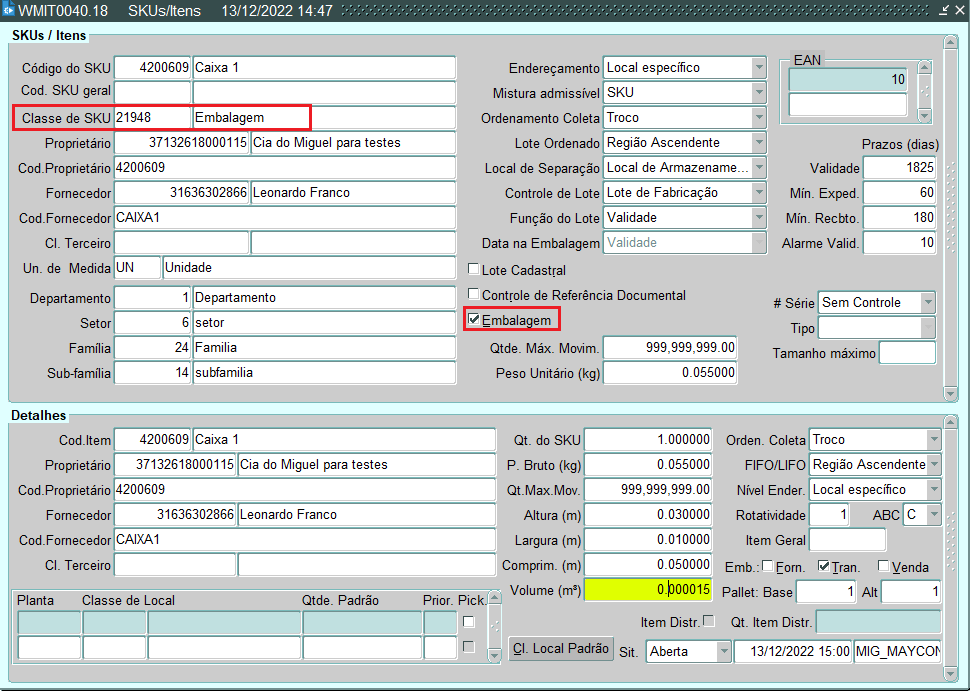The image size is (970, 691).
Task: Click the Cl. Local Padrão button
Action: [x=560, y=649]
